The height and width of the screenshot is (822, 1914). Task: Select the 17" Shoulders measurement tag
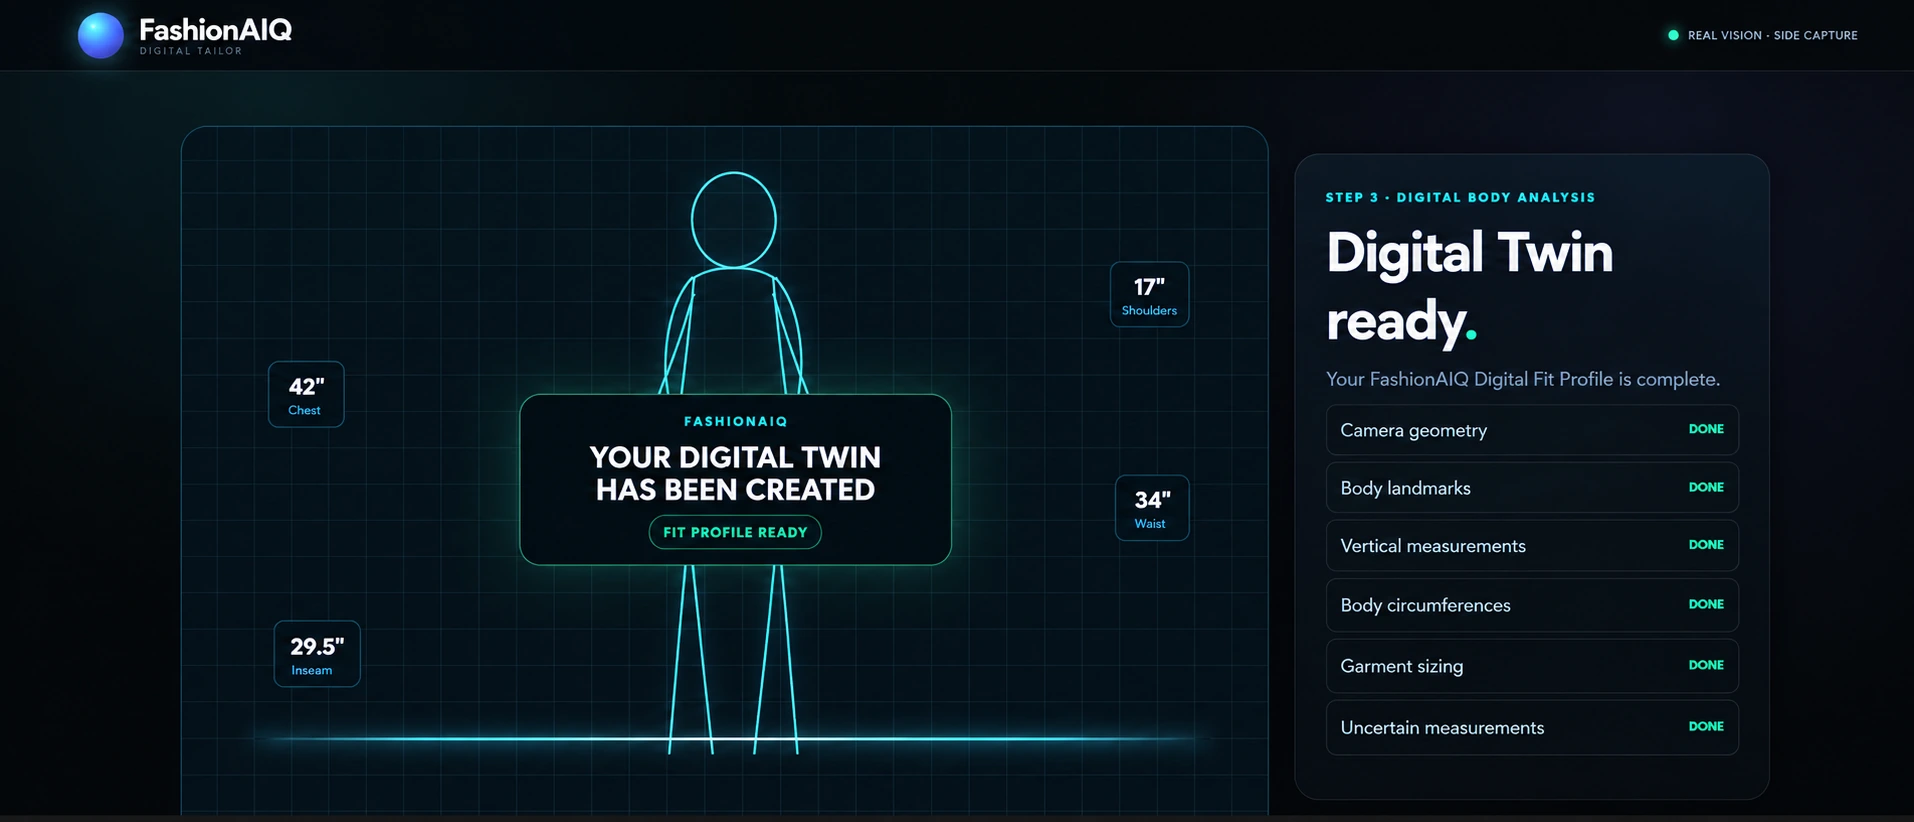pos(1149,294)
